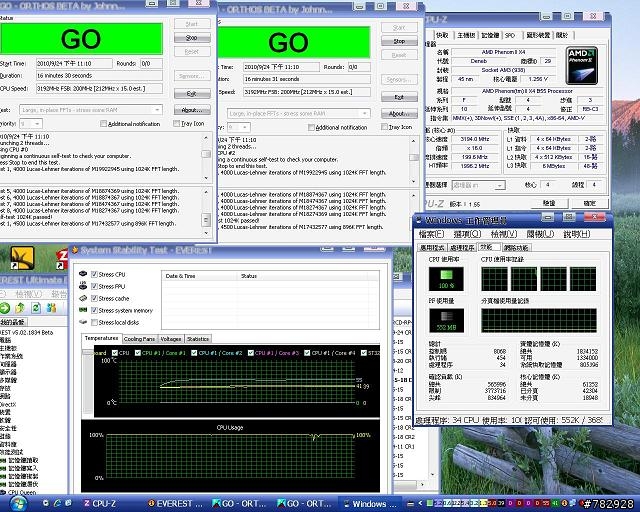Viewport: 640px width, 512px height.
Task: Toggle the CPU #1 / Core #1 graph checkbox
Action: click(x=138, y=353)
